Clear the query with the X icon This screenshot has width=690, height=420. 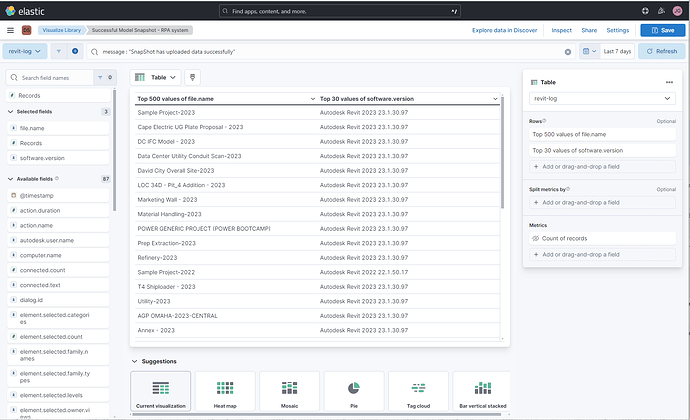pyautogui.click(x=568, y=52)
